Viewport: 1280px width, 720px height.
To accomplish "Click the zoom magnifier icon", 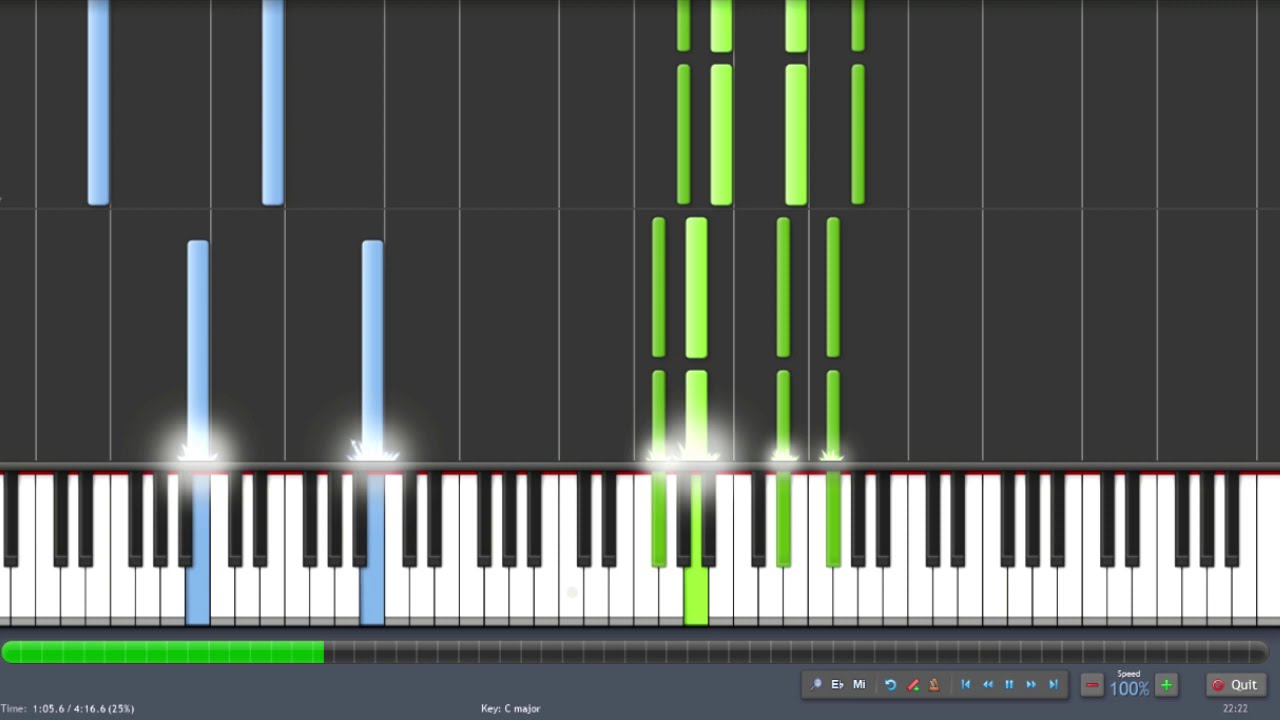I will coord(816,685).
